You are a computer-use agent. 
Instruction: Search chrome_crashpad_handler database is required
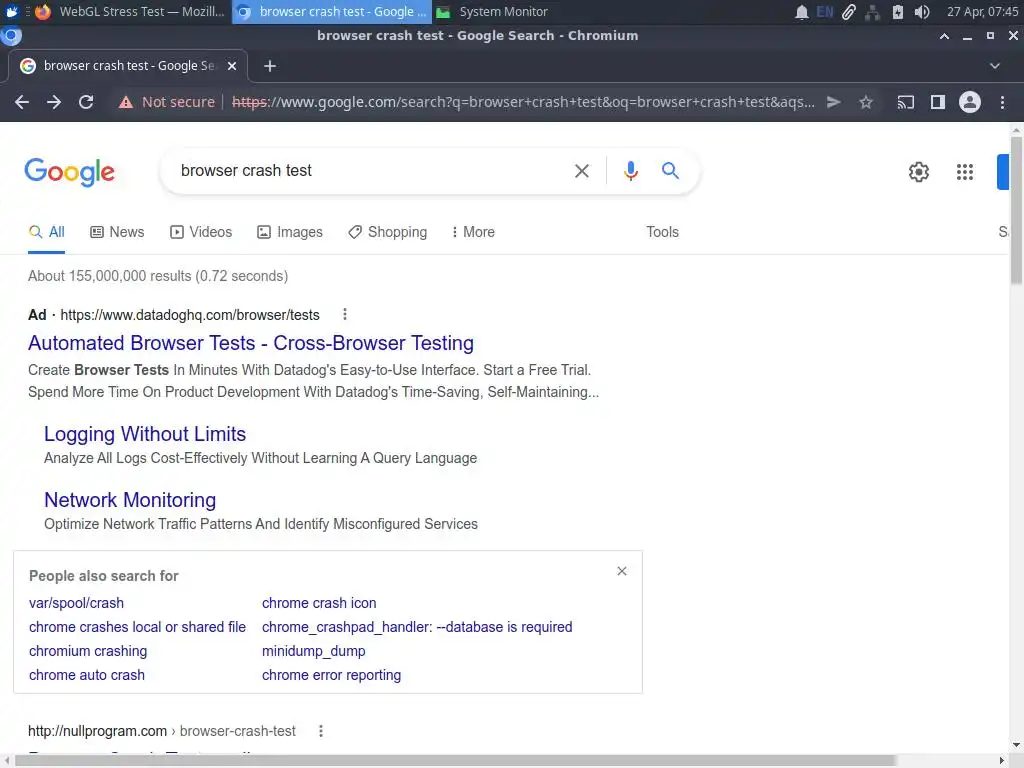(417, 627)
